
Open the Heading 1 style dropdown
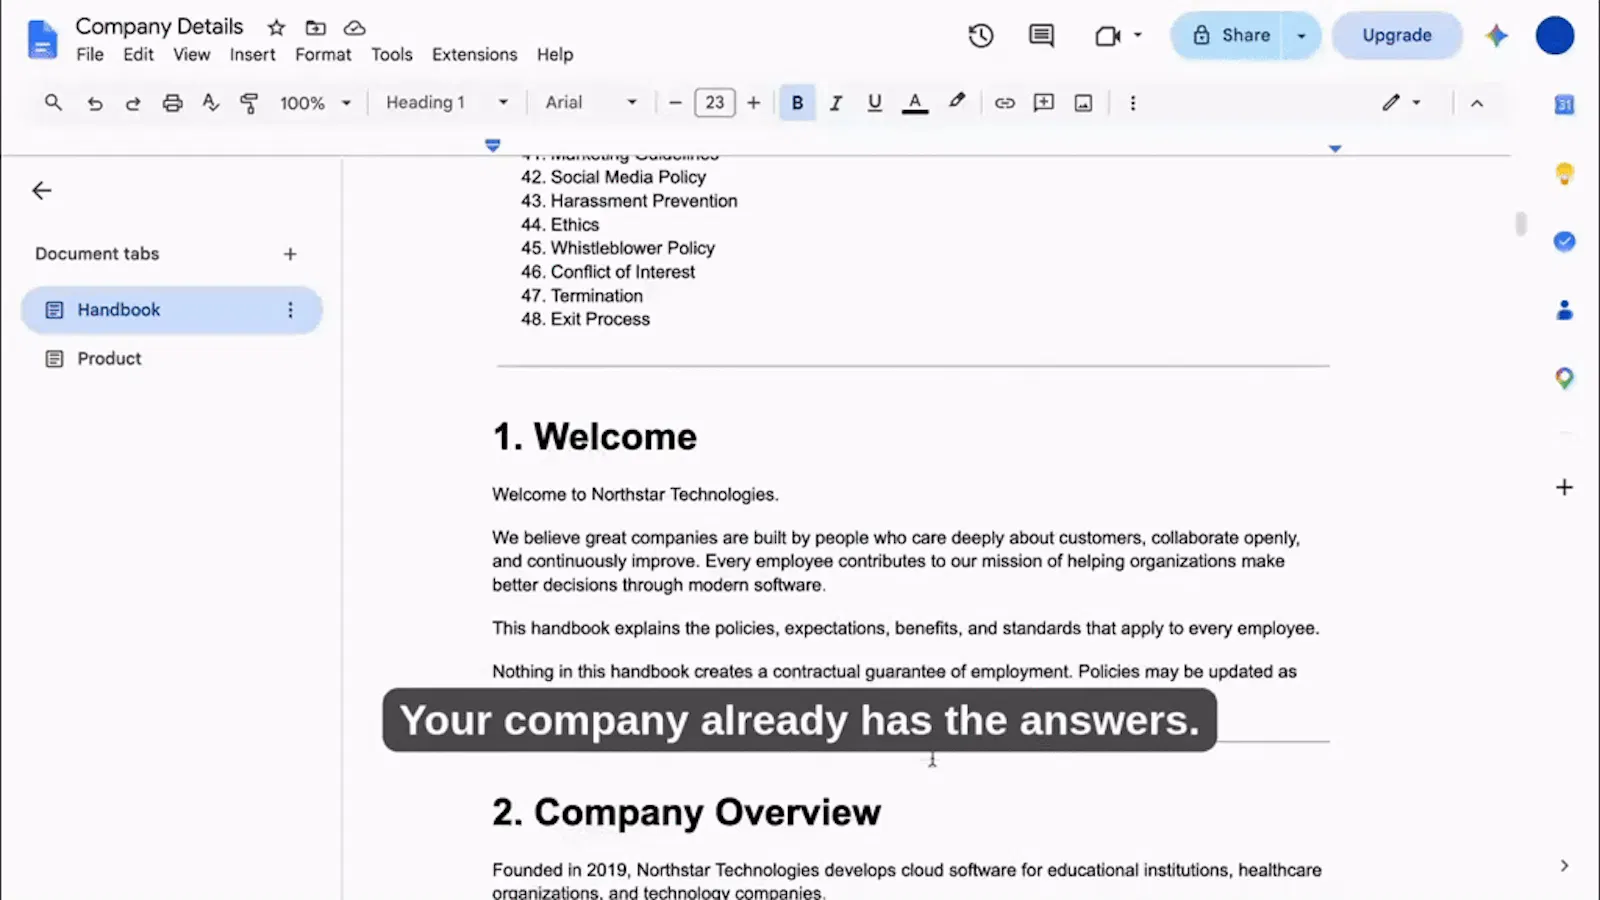(447, 103)
